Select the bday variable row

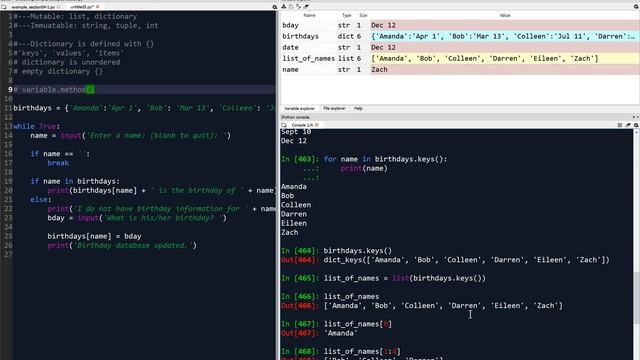[x=460, y=25]
